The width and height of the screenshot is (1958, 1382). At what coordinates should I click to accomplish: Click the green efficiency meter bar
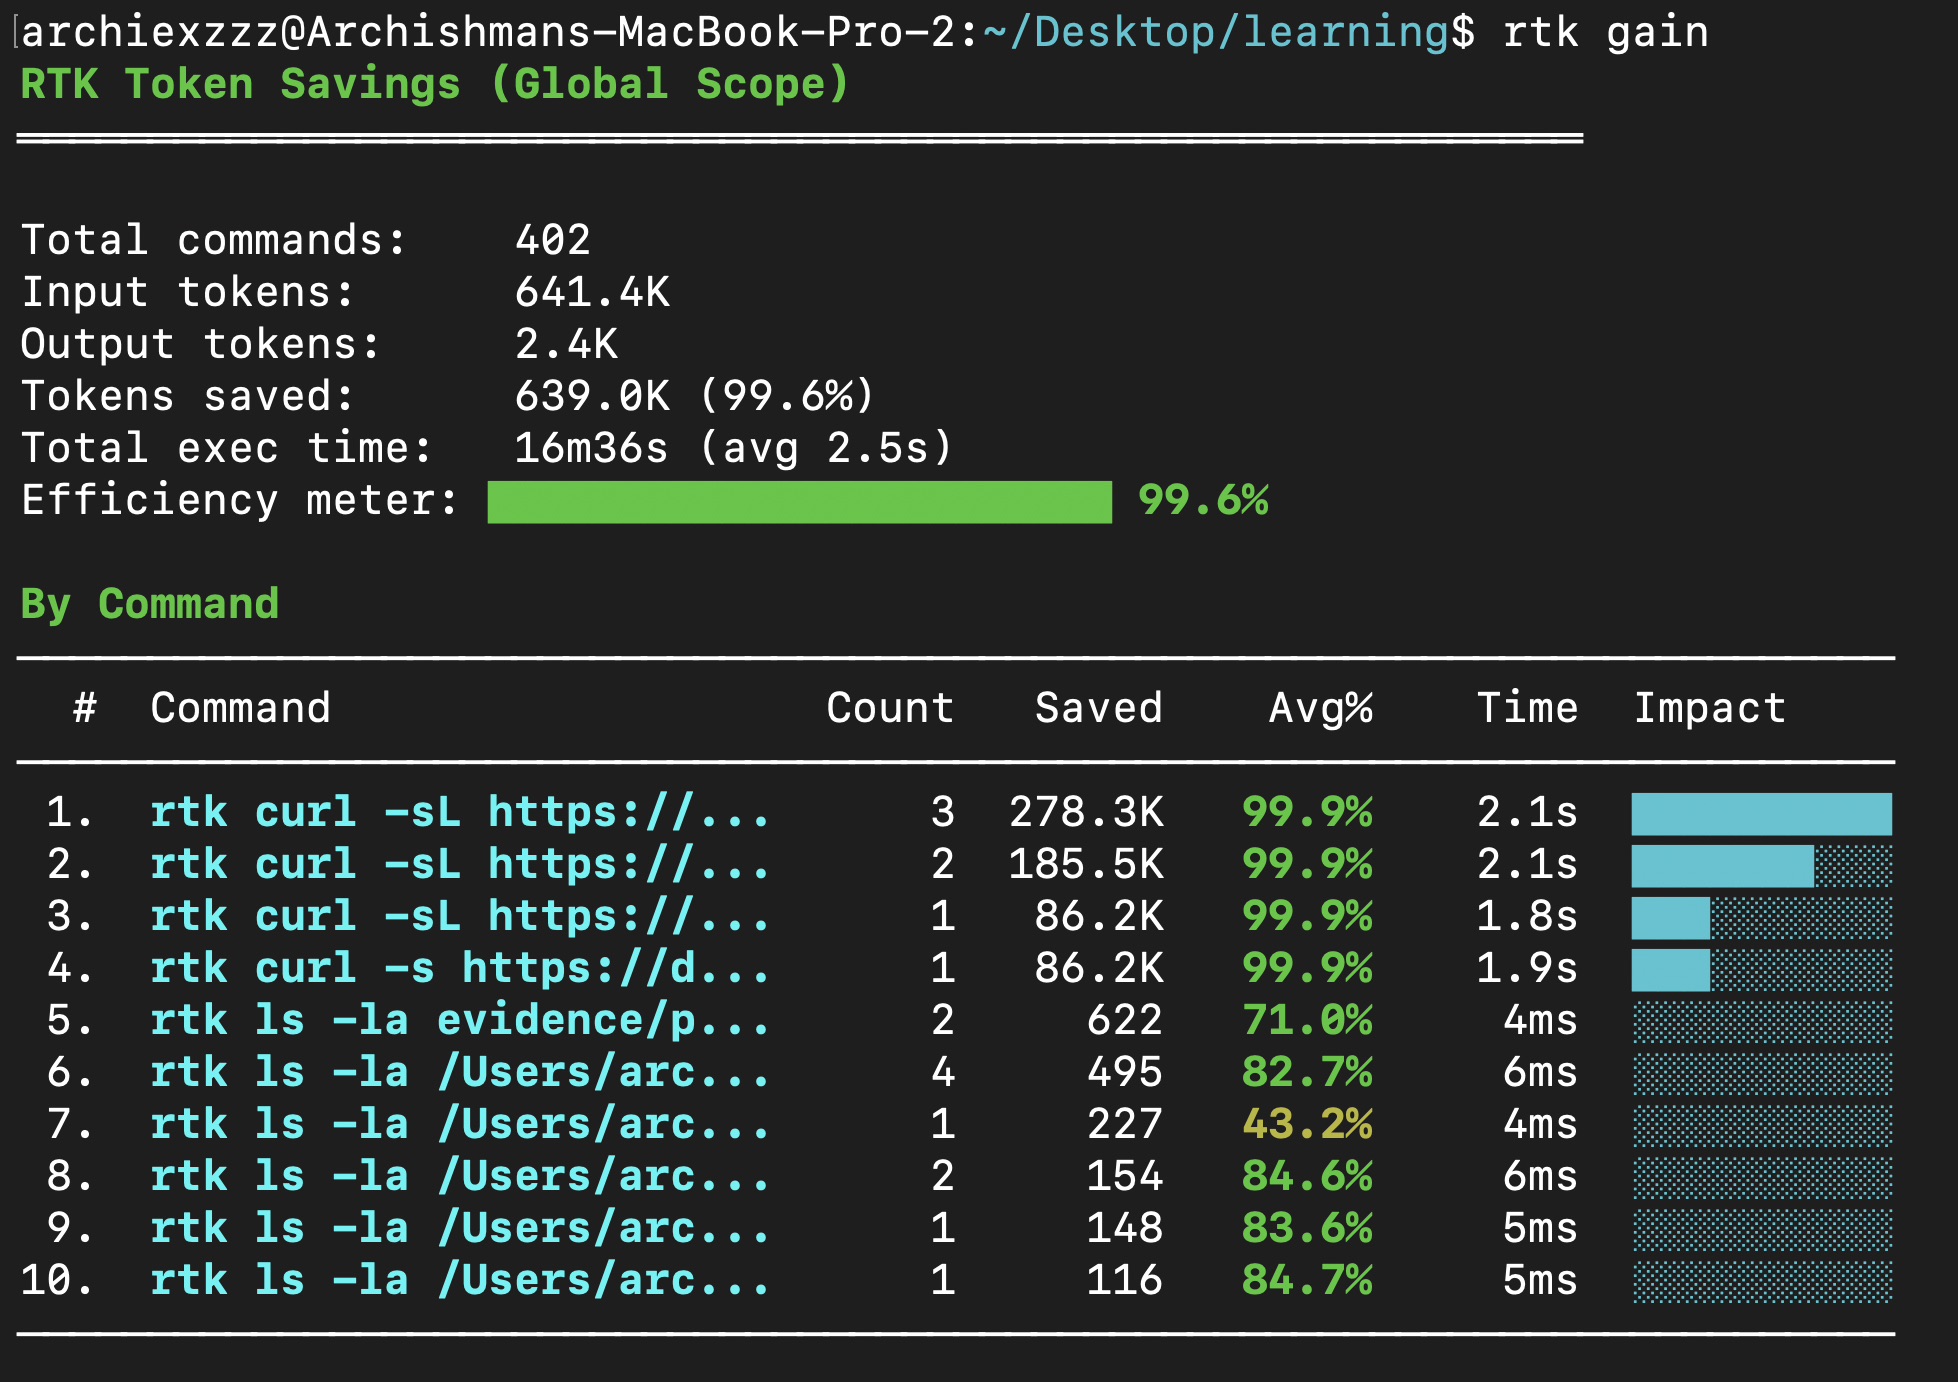[x=799, y=501]
